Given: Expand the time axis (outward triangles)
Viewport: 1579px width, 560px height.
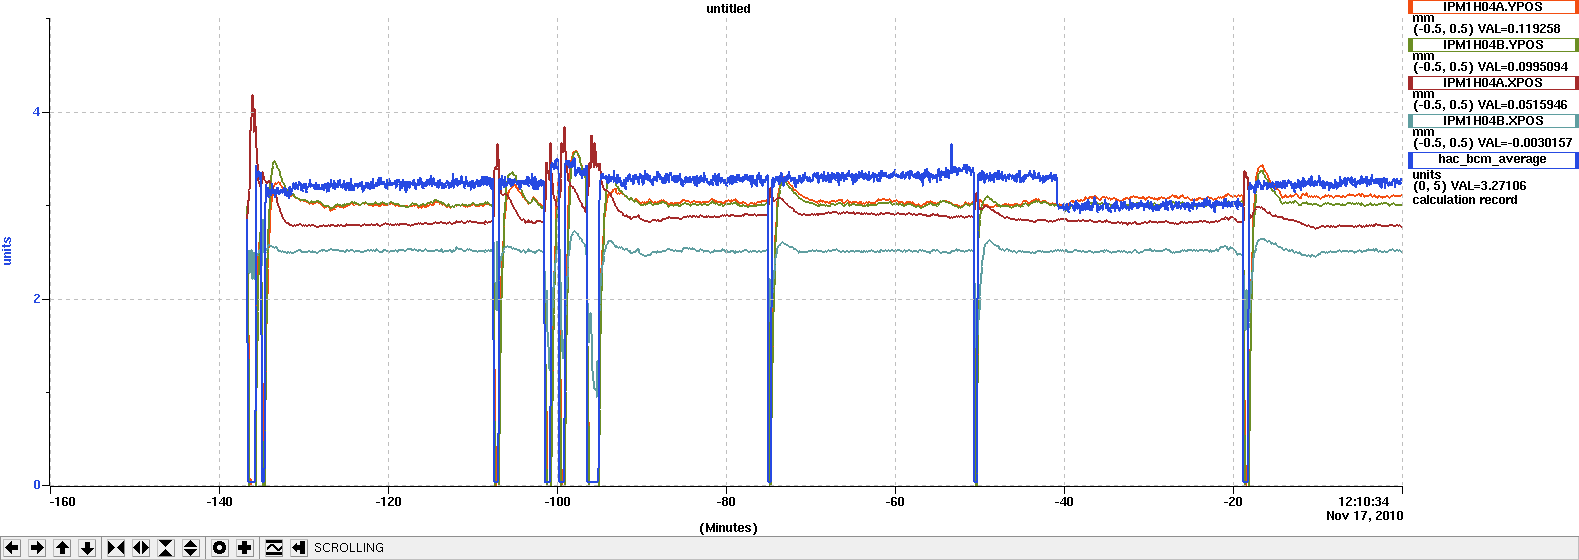Looking at the screenshot, I should coord(141,548).
